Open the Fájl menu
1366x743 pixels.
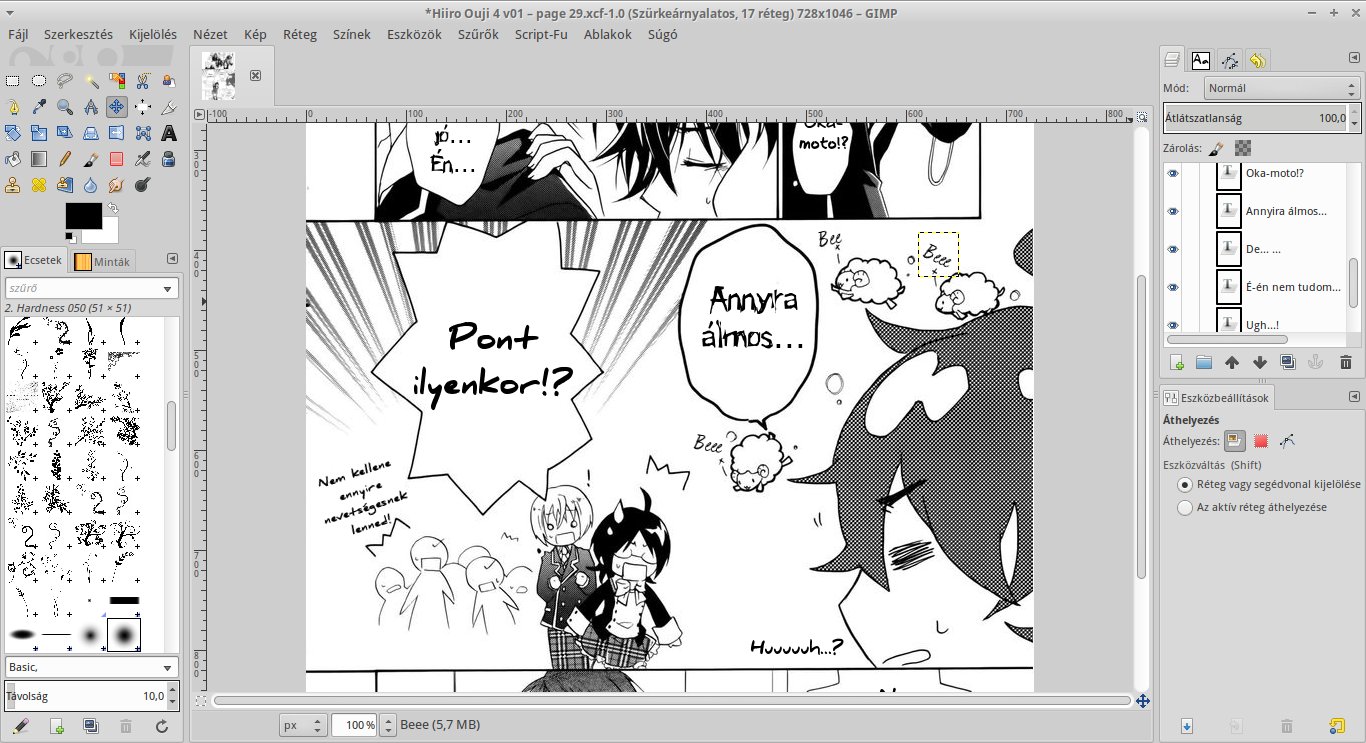click(x=18, y=34)
